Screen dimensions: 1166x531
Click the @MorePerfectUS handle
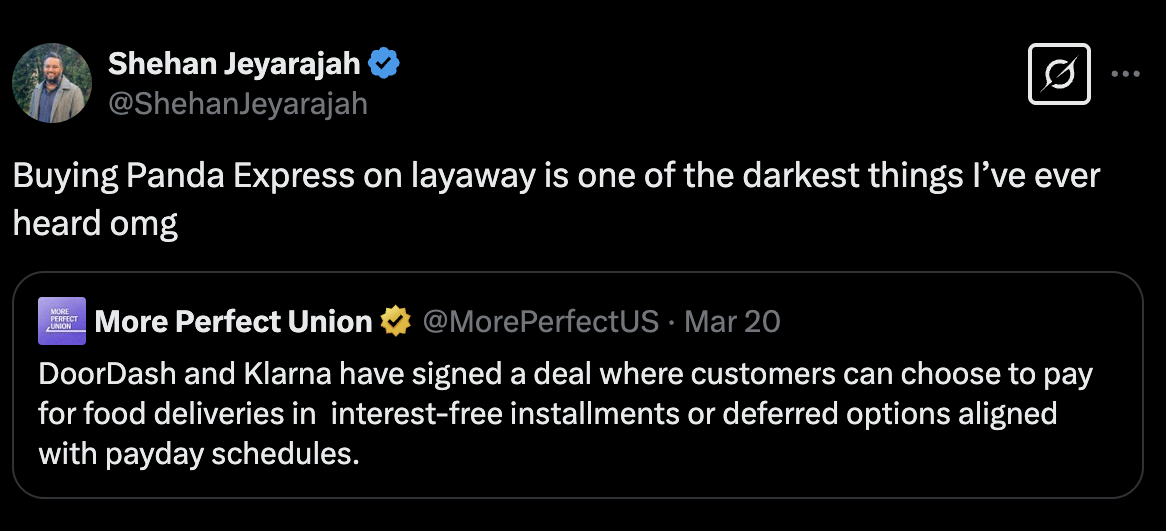(541, 321)
